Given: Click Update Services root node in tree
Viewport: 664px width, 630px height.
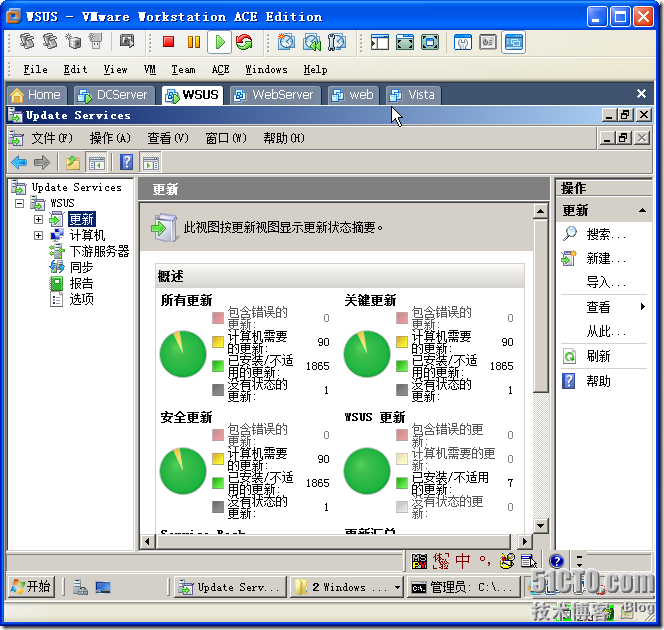Looking at the screenshot, I should tap(77, 187).
